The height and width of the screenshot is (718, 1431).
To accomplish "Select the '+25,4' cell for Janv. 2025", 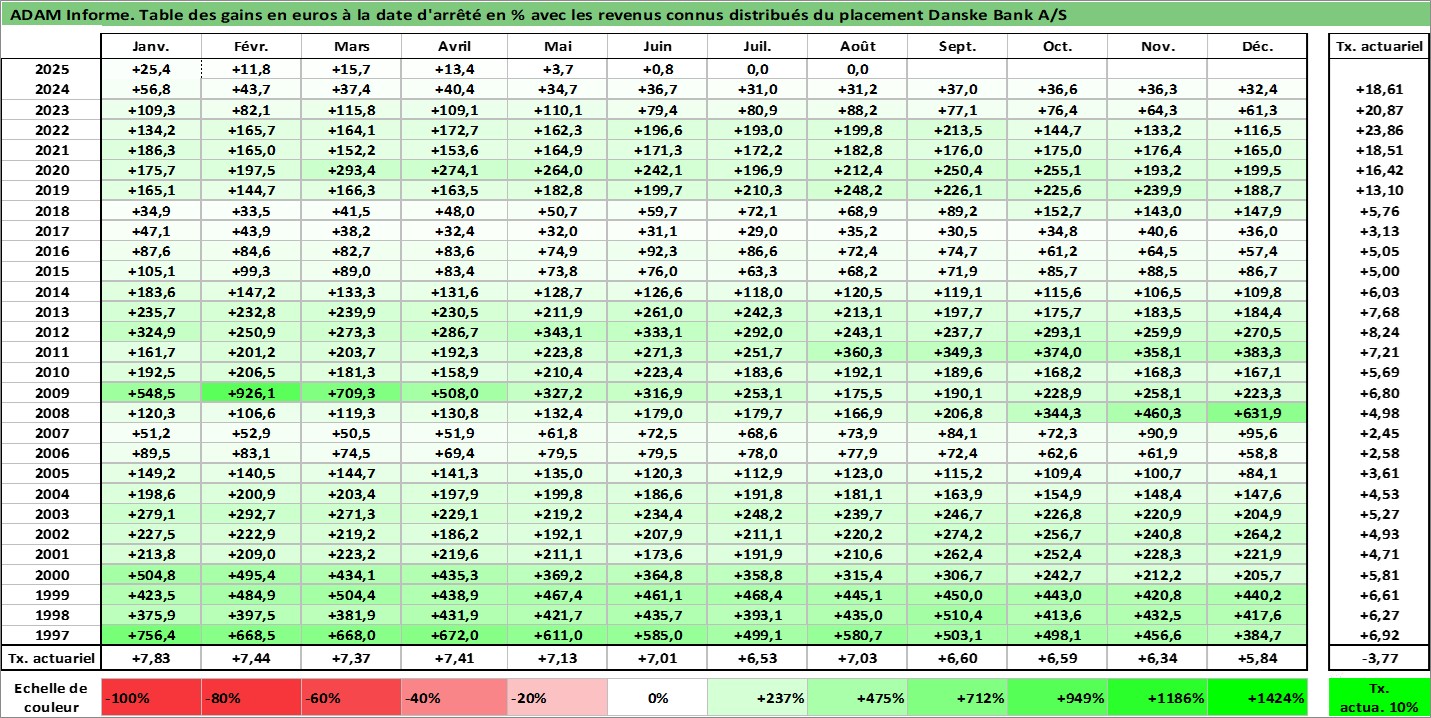I will 152,70.
